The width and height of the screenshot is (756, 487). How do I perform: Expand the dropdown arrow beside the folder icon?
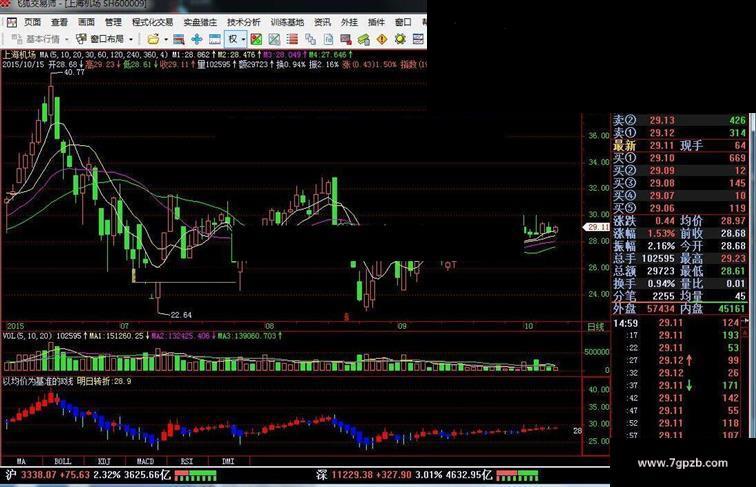[x=166, y=39]
